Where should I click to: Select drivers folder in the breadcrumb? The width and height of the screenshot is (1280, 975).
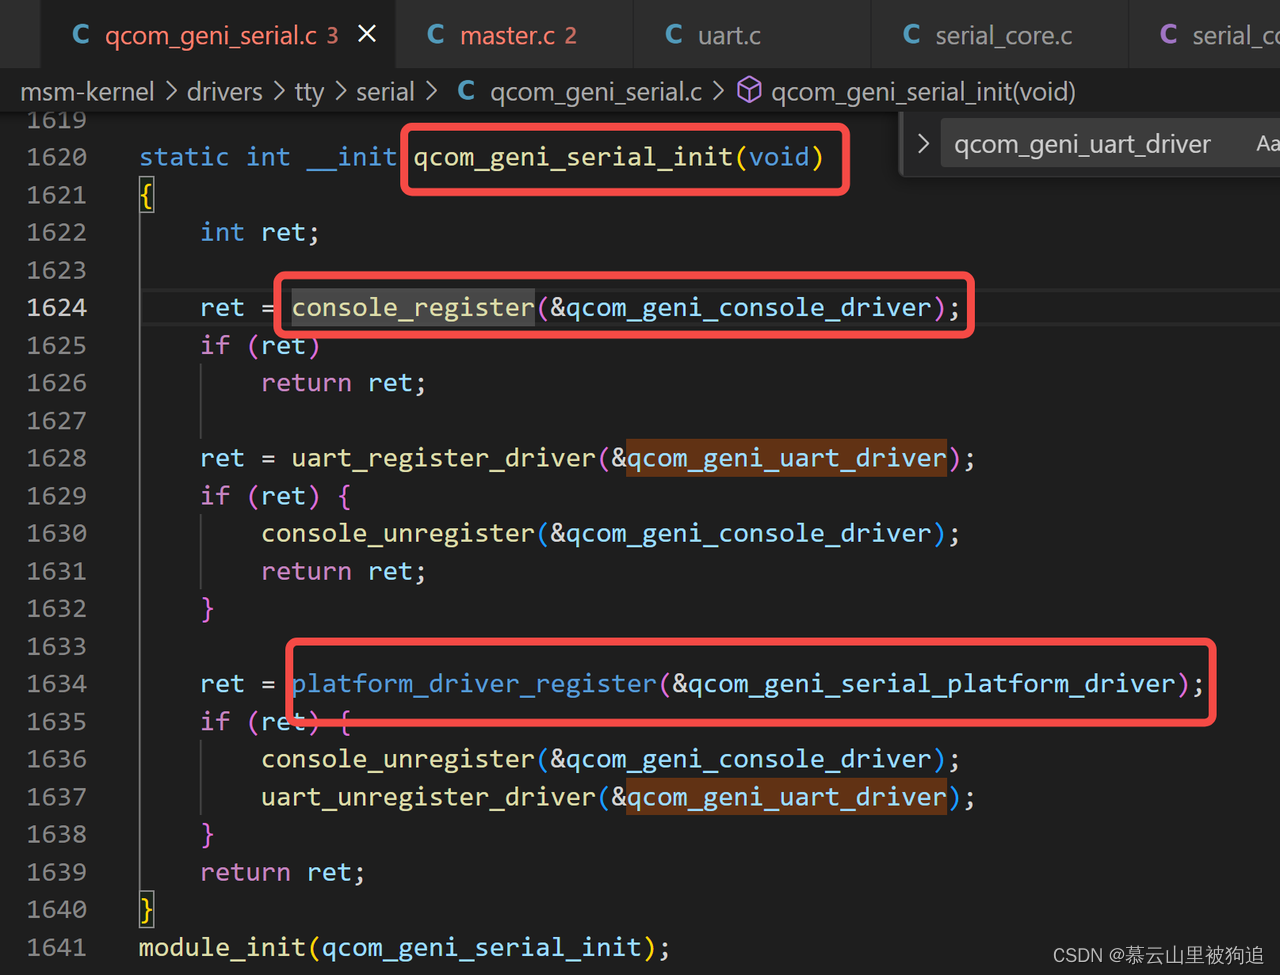224,92
